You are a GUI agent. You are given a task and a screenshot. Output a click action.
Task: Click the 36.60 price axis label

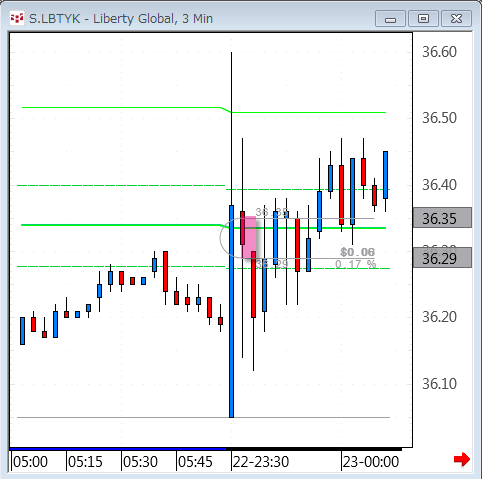439,52
